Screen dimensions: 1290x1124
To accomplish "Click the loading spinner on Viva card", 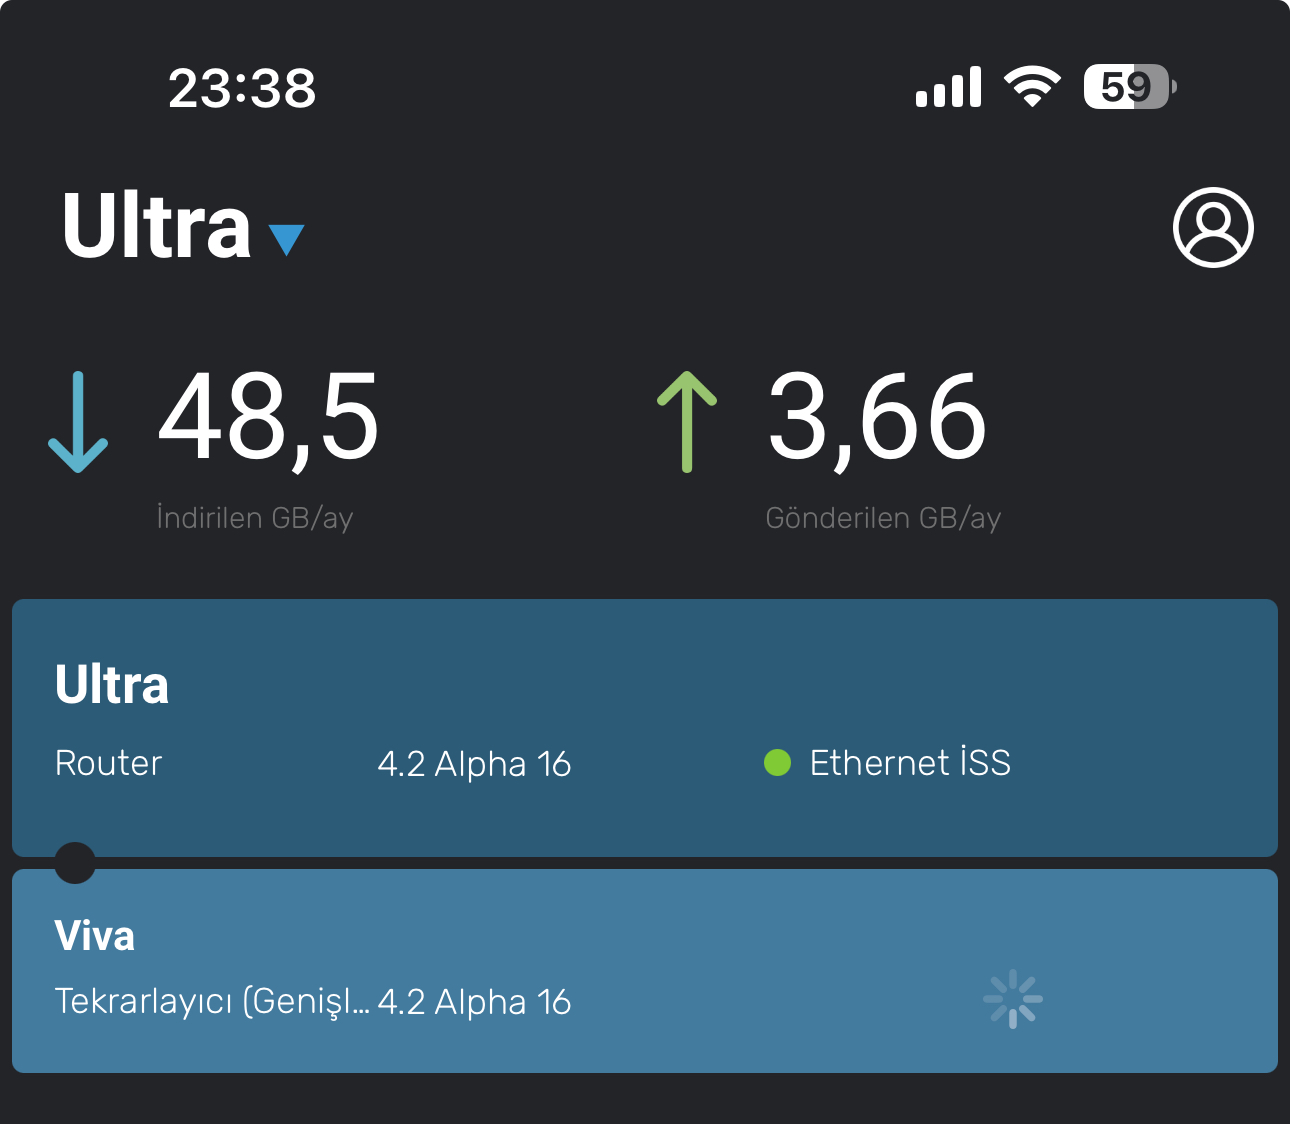I will (1013, 998).
